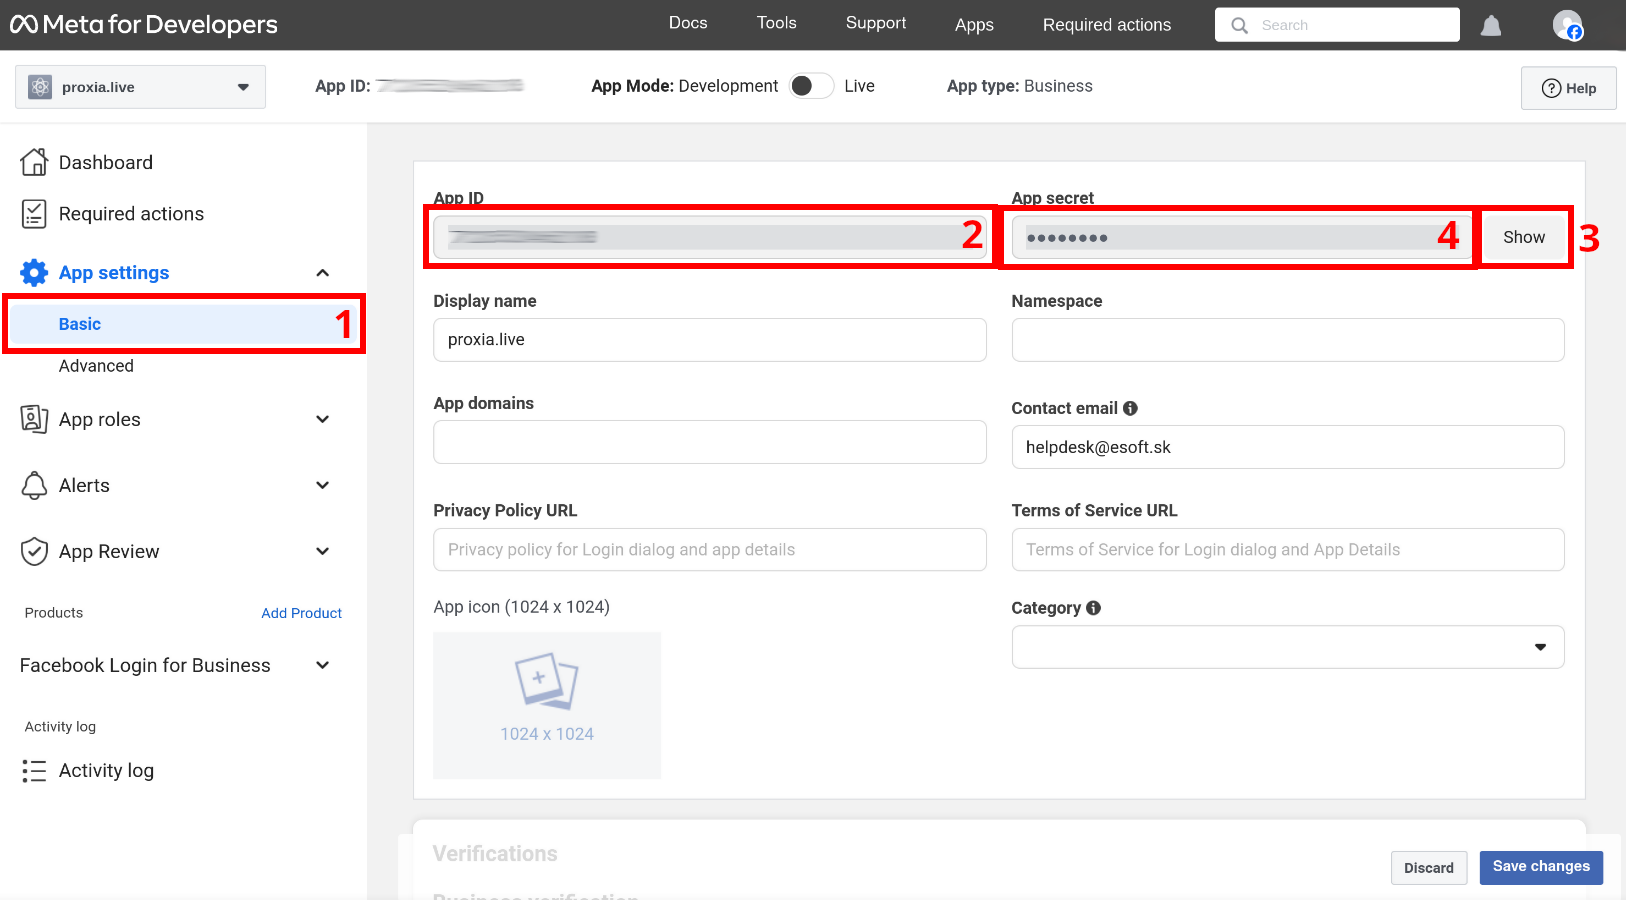Open the Docs menu

688,23
